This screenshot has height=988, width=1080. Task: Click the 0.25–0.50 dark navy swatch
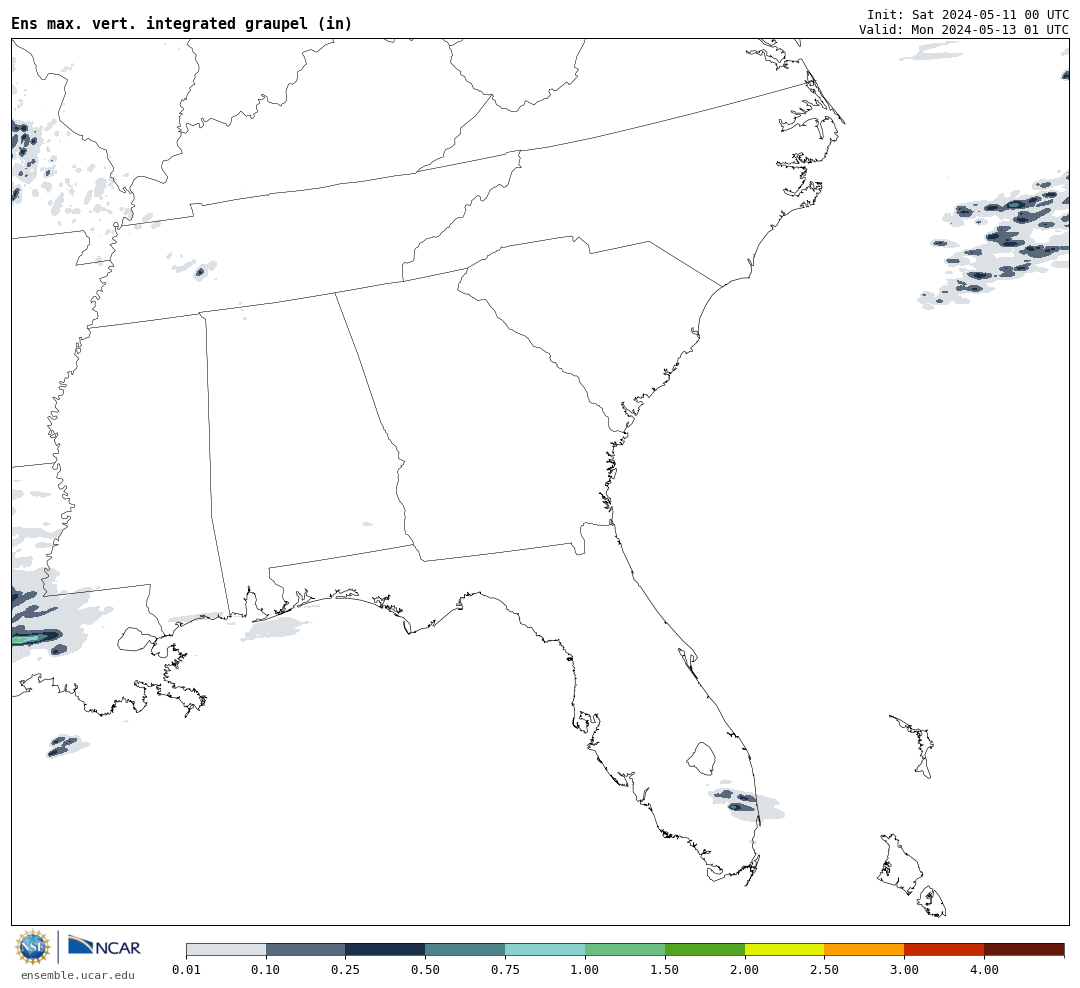pyautogui.click(x=386, y=950)
